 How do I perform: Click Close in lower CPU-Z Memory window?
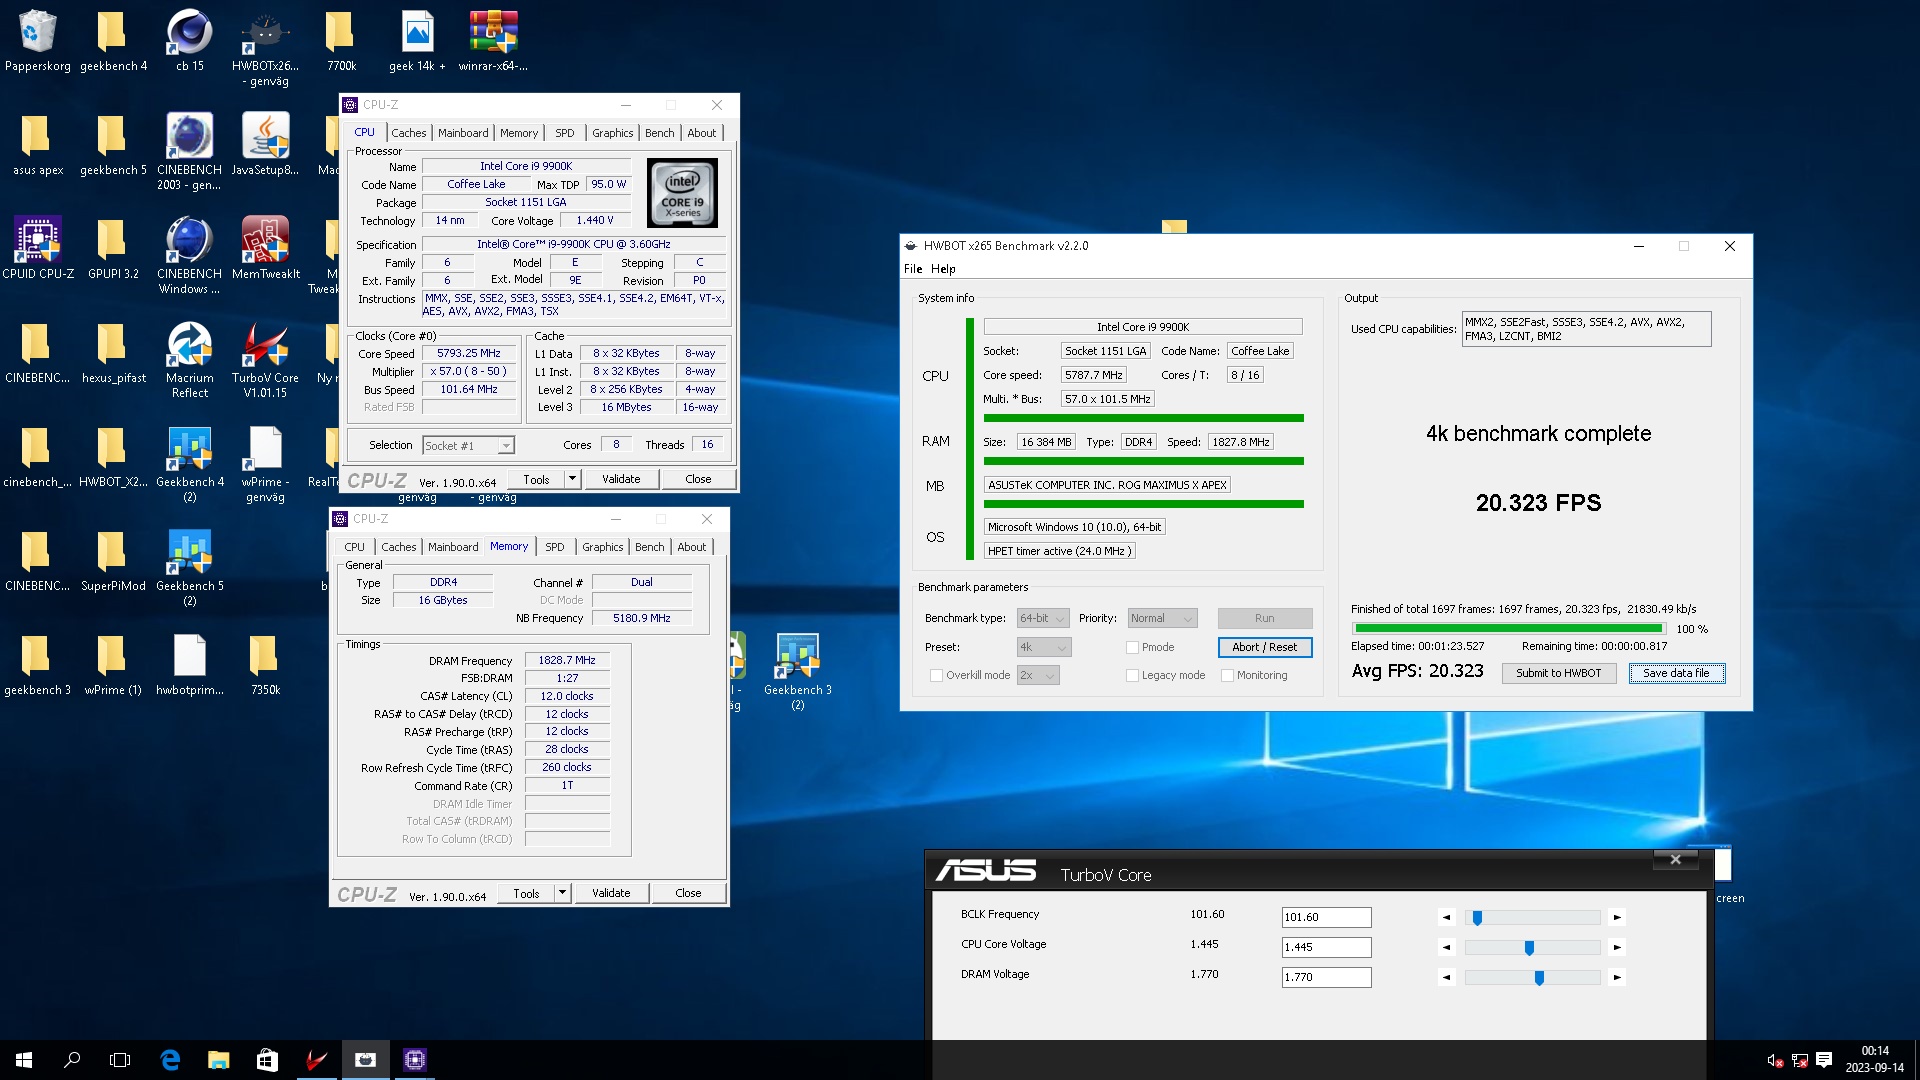coord(688,893)
